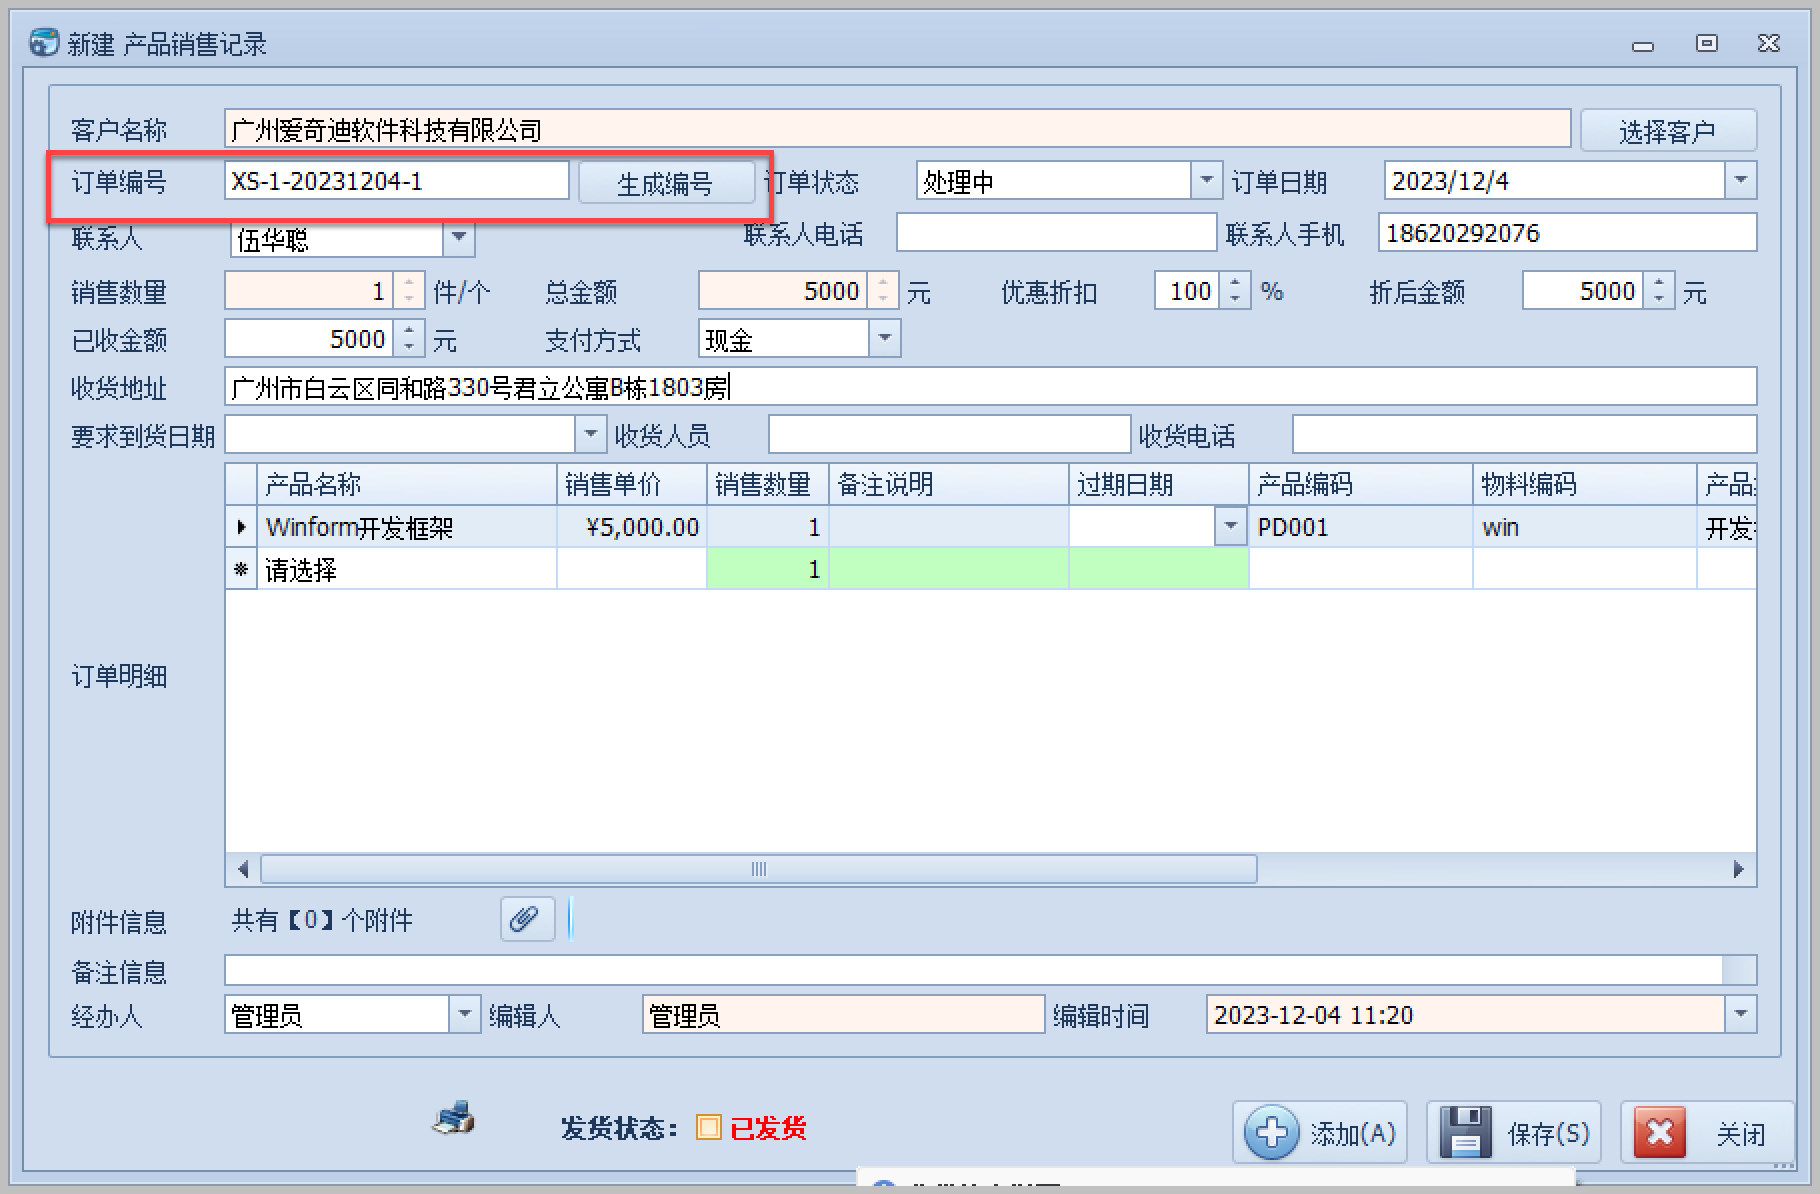Open the paperclip attachment button
This screenshot has width=1820, height=1194.
tap(527, 919)
